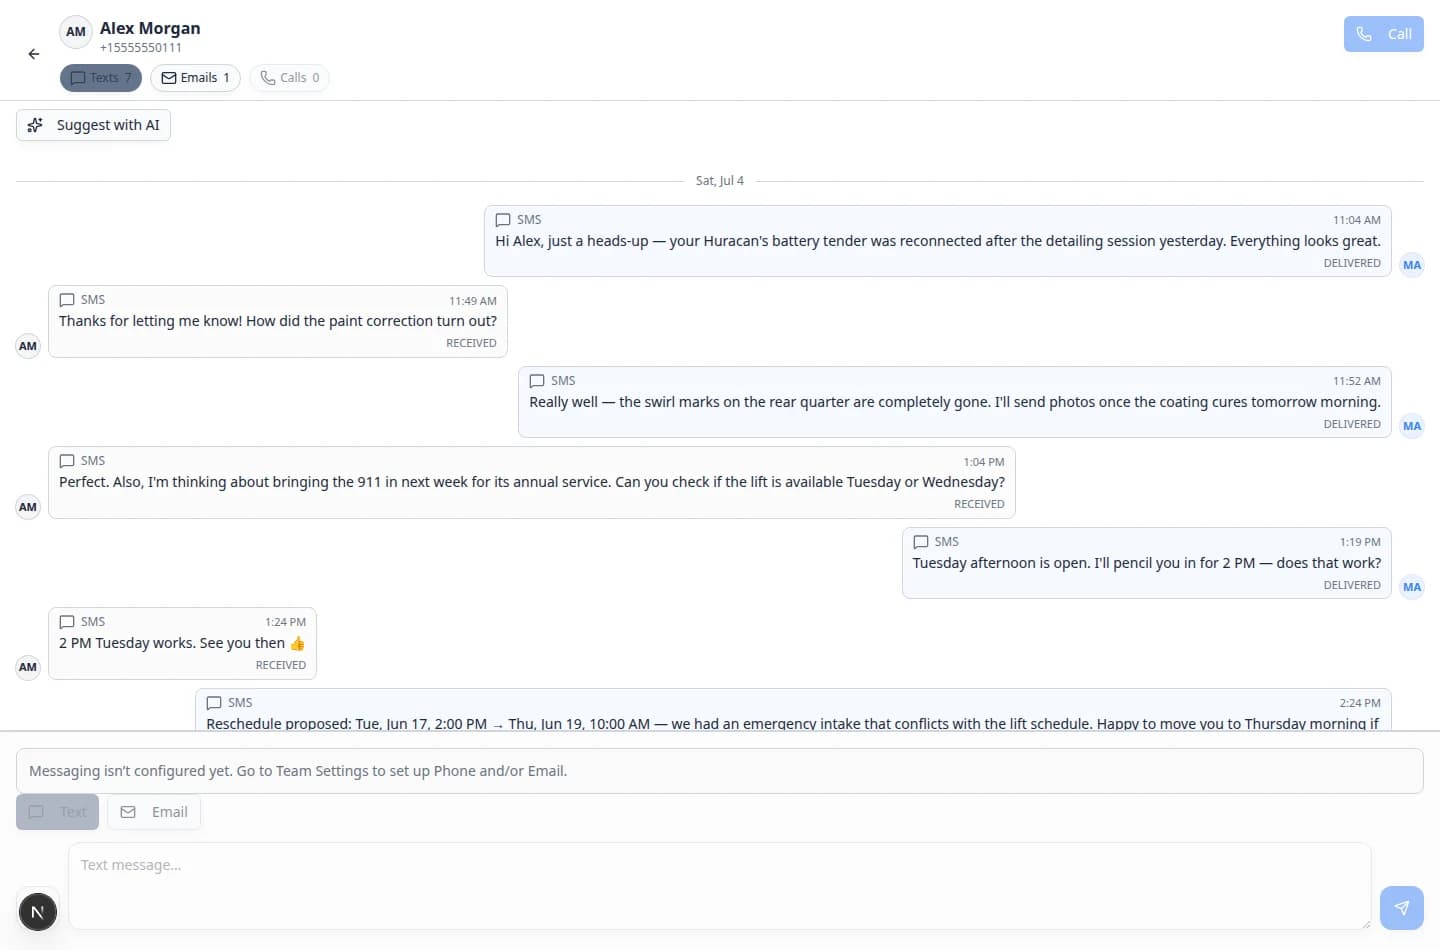Click the phone number +15555550111

tap(141, 48)
